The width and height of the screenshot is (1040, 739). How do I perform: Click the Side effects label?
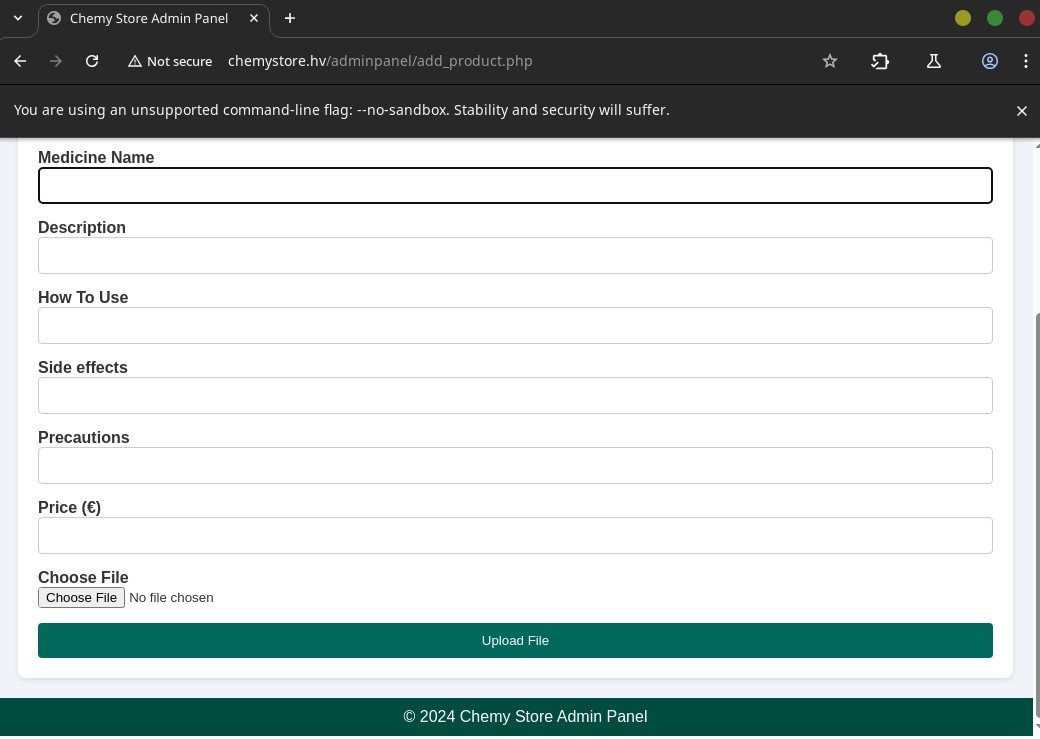pos(83,368)
